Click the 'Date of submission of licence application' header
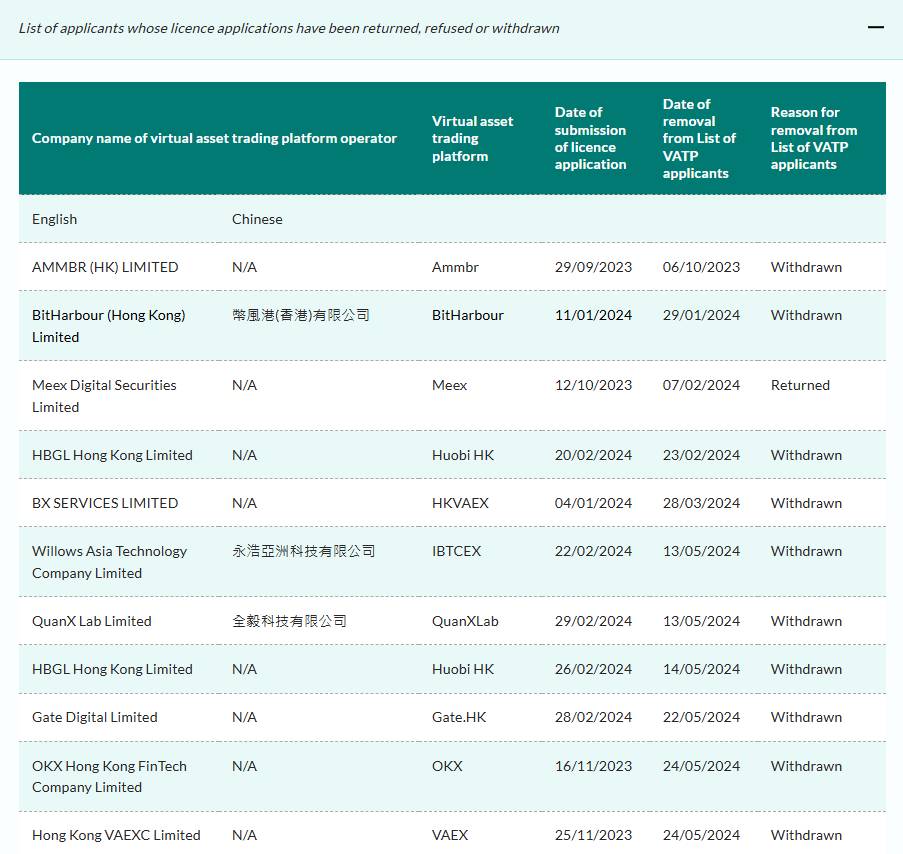903x854 pixels. click(x=590, y=138)
